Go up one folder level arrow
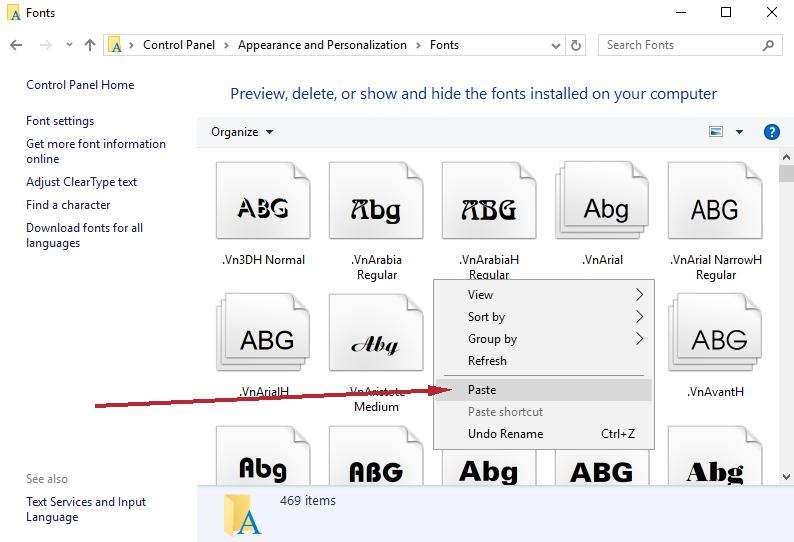This screenshot has width=794, height=542. [x=90, y=45]
